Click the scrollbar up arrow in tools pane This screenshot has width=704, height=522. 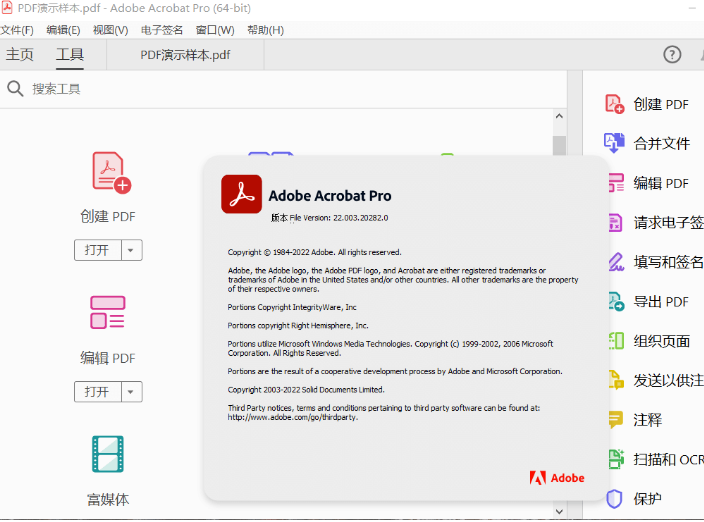point(559,116)
